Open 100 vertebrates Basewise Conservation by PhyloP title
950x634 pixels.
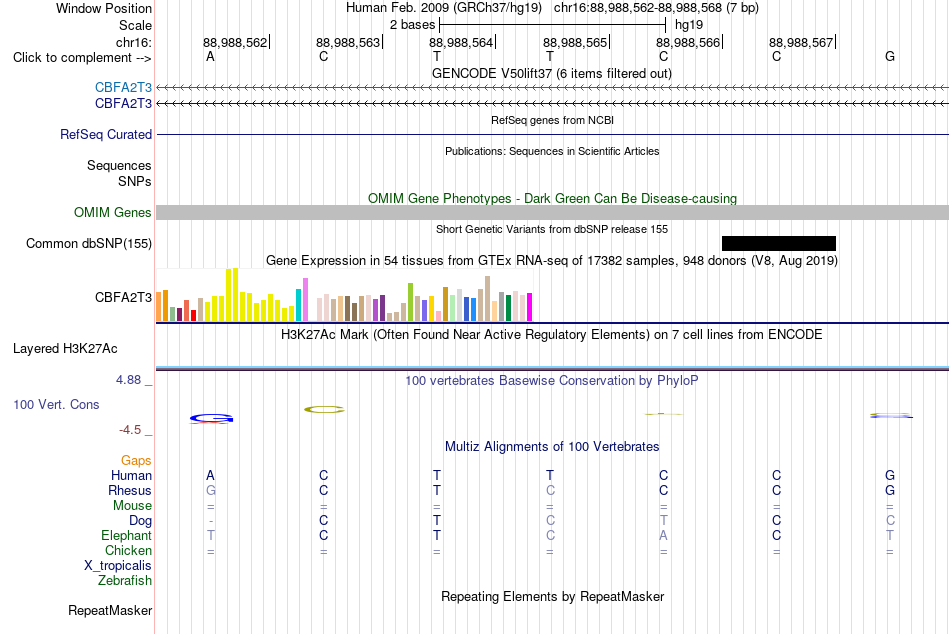(x=552, y=381)
